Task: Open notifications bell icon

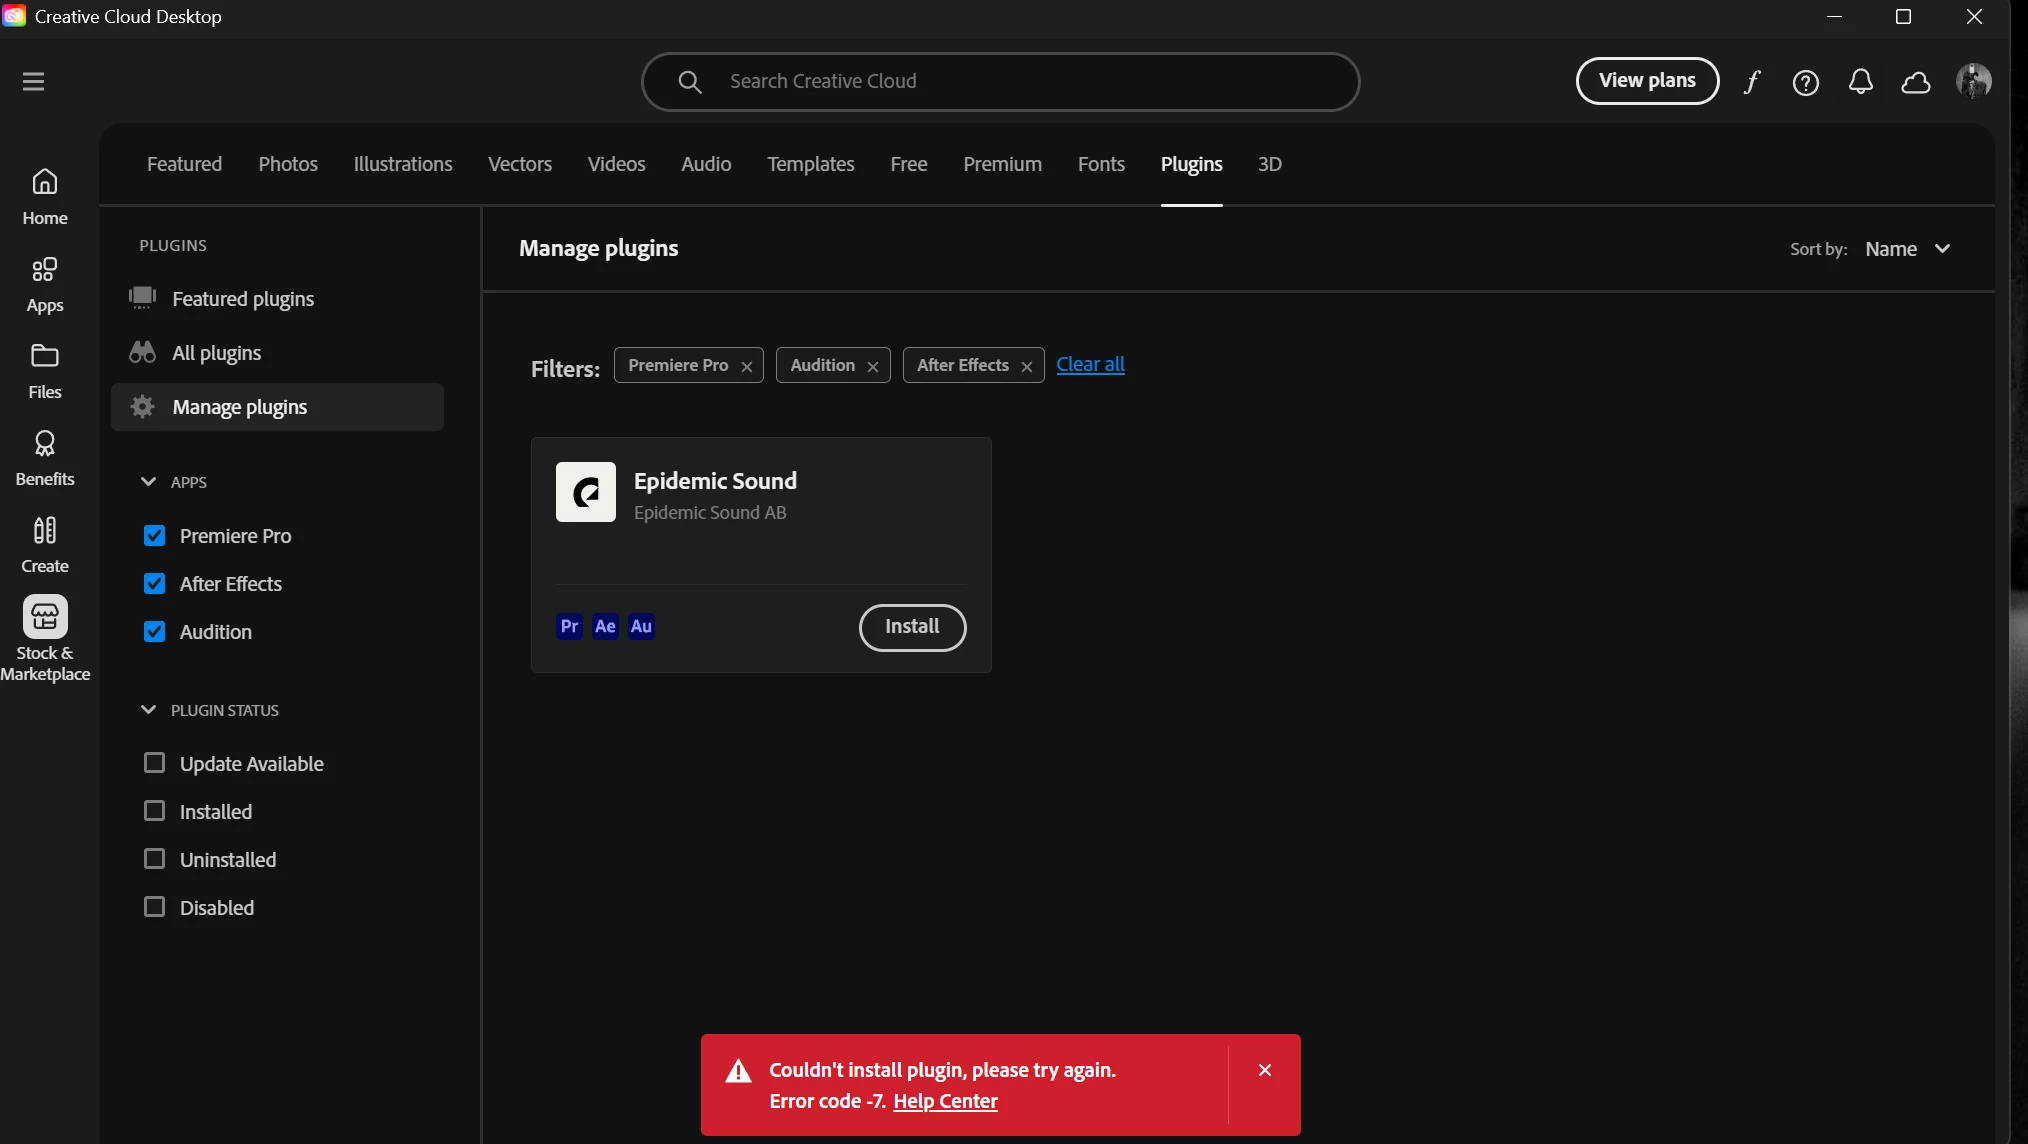Action: 1860,82
